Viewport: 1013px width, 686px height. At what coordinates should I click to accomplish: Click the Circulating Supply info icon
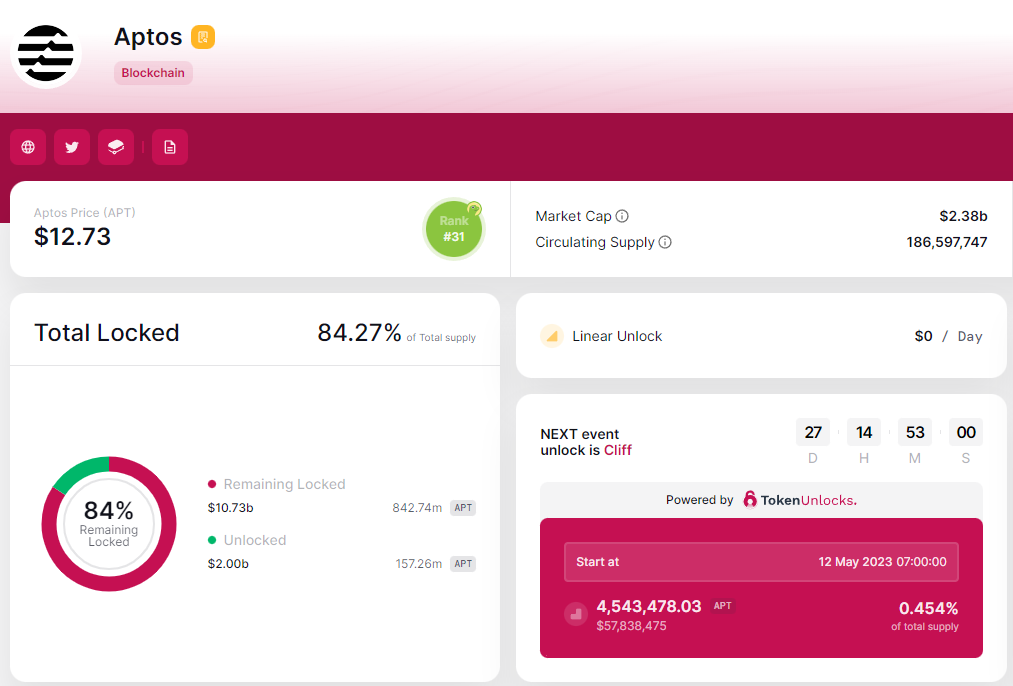tap(665, 242)
